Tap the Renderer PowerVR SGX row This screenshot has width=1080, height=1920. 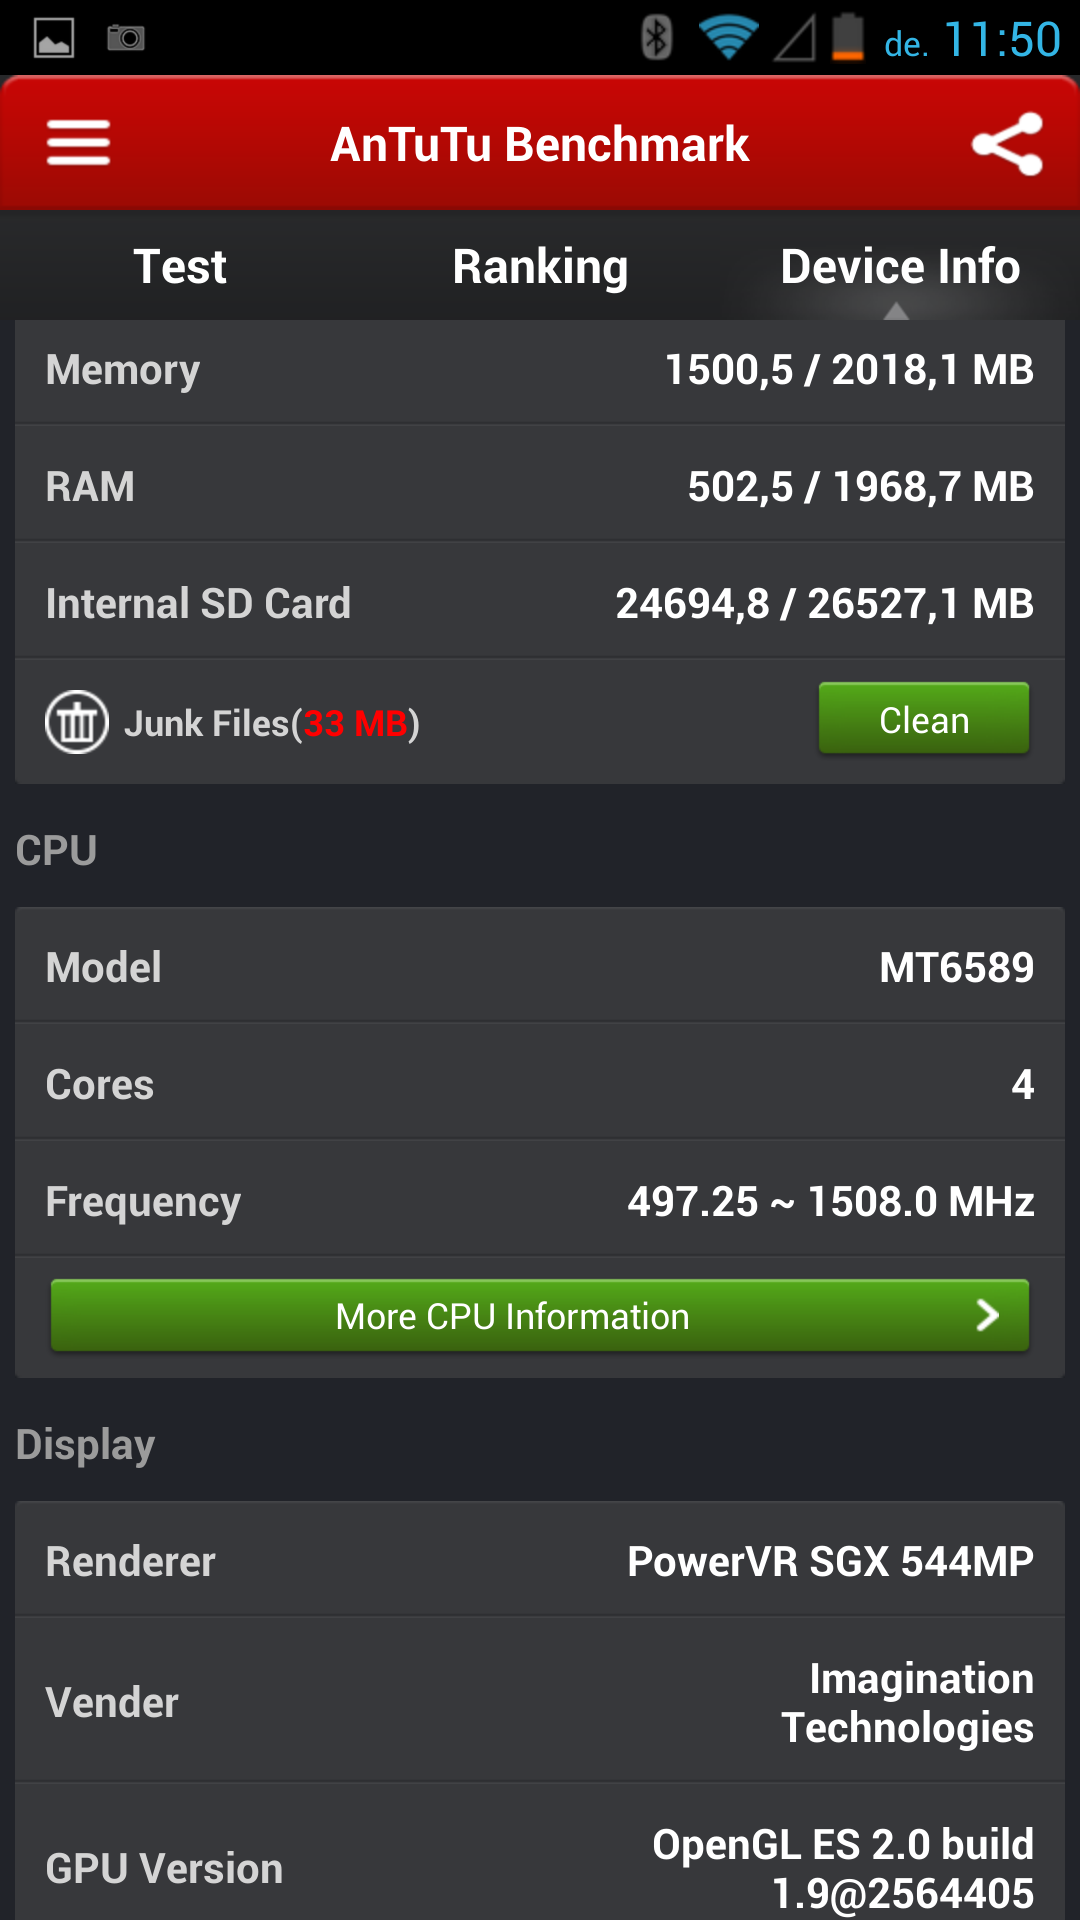[x=540, y=1561]
